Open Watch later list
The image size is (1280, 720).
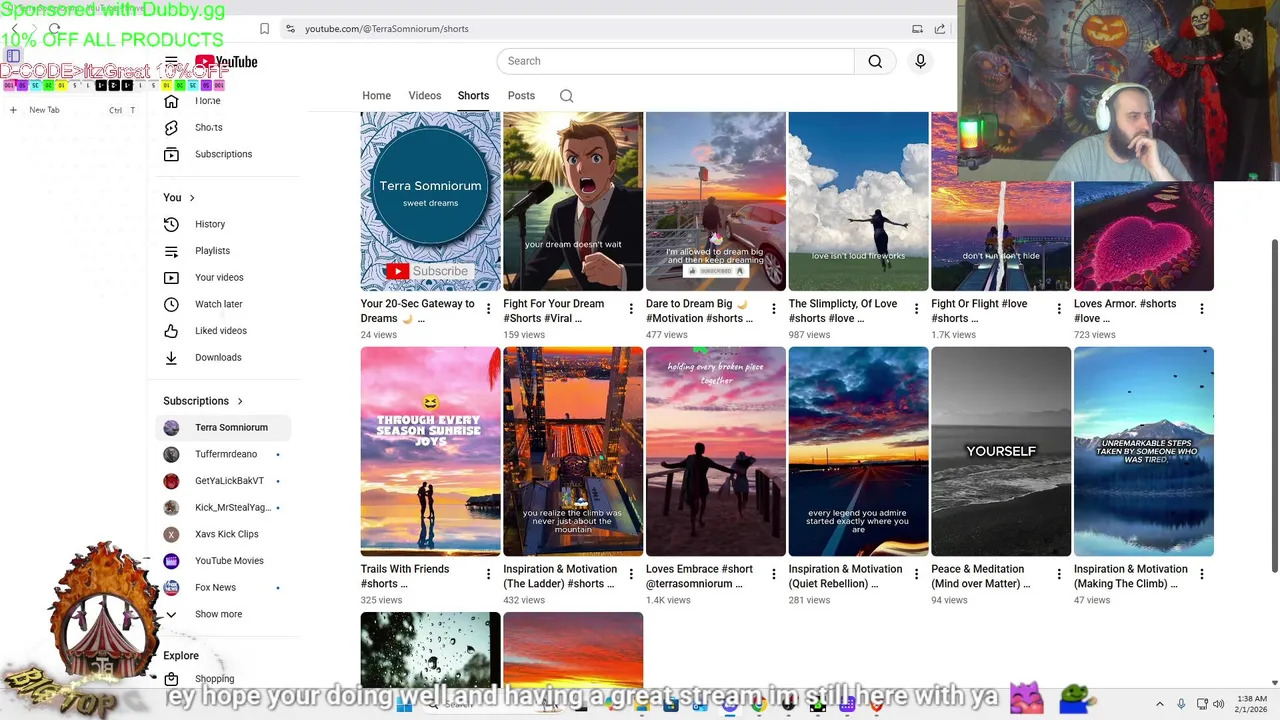218,304
